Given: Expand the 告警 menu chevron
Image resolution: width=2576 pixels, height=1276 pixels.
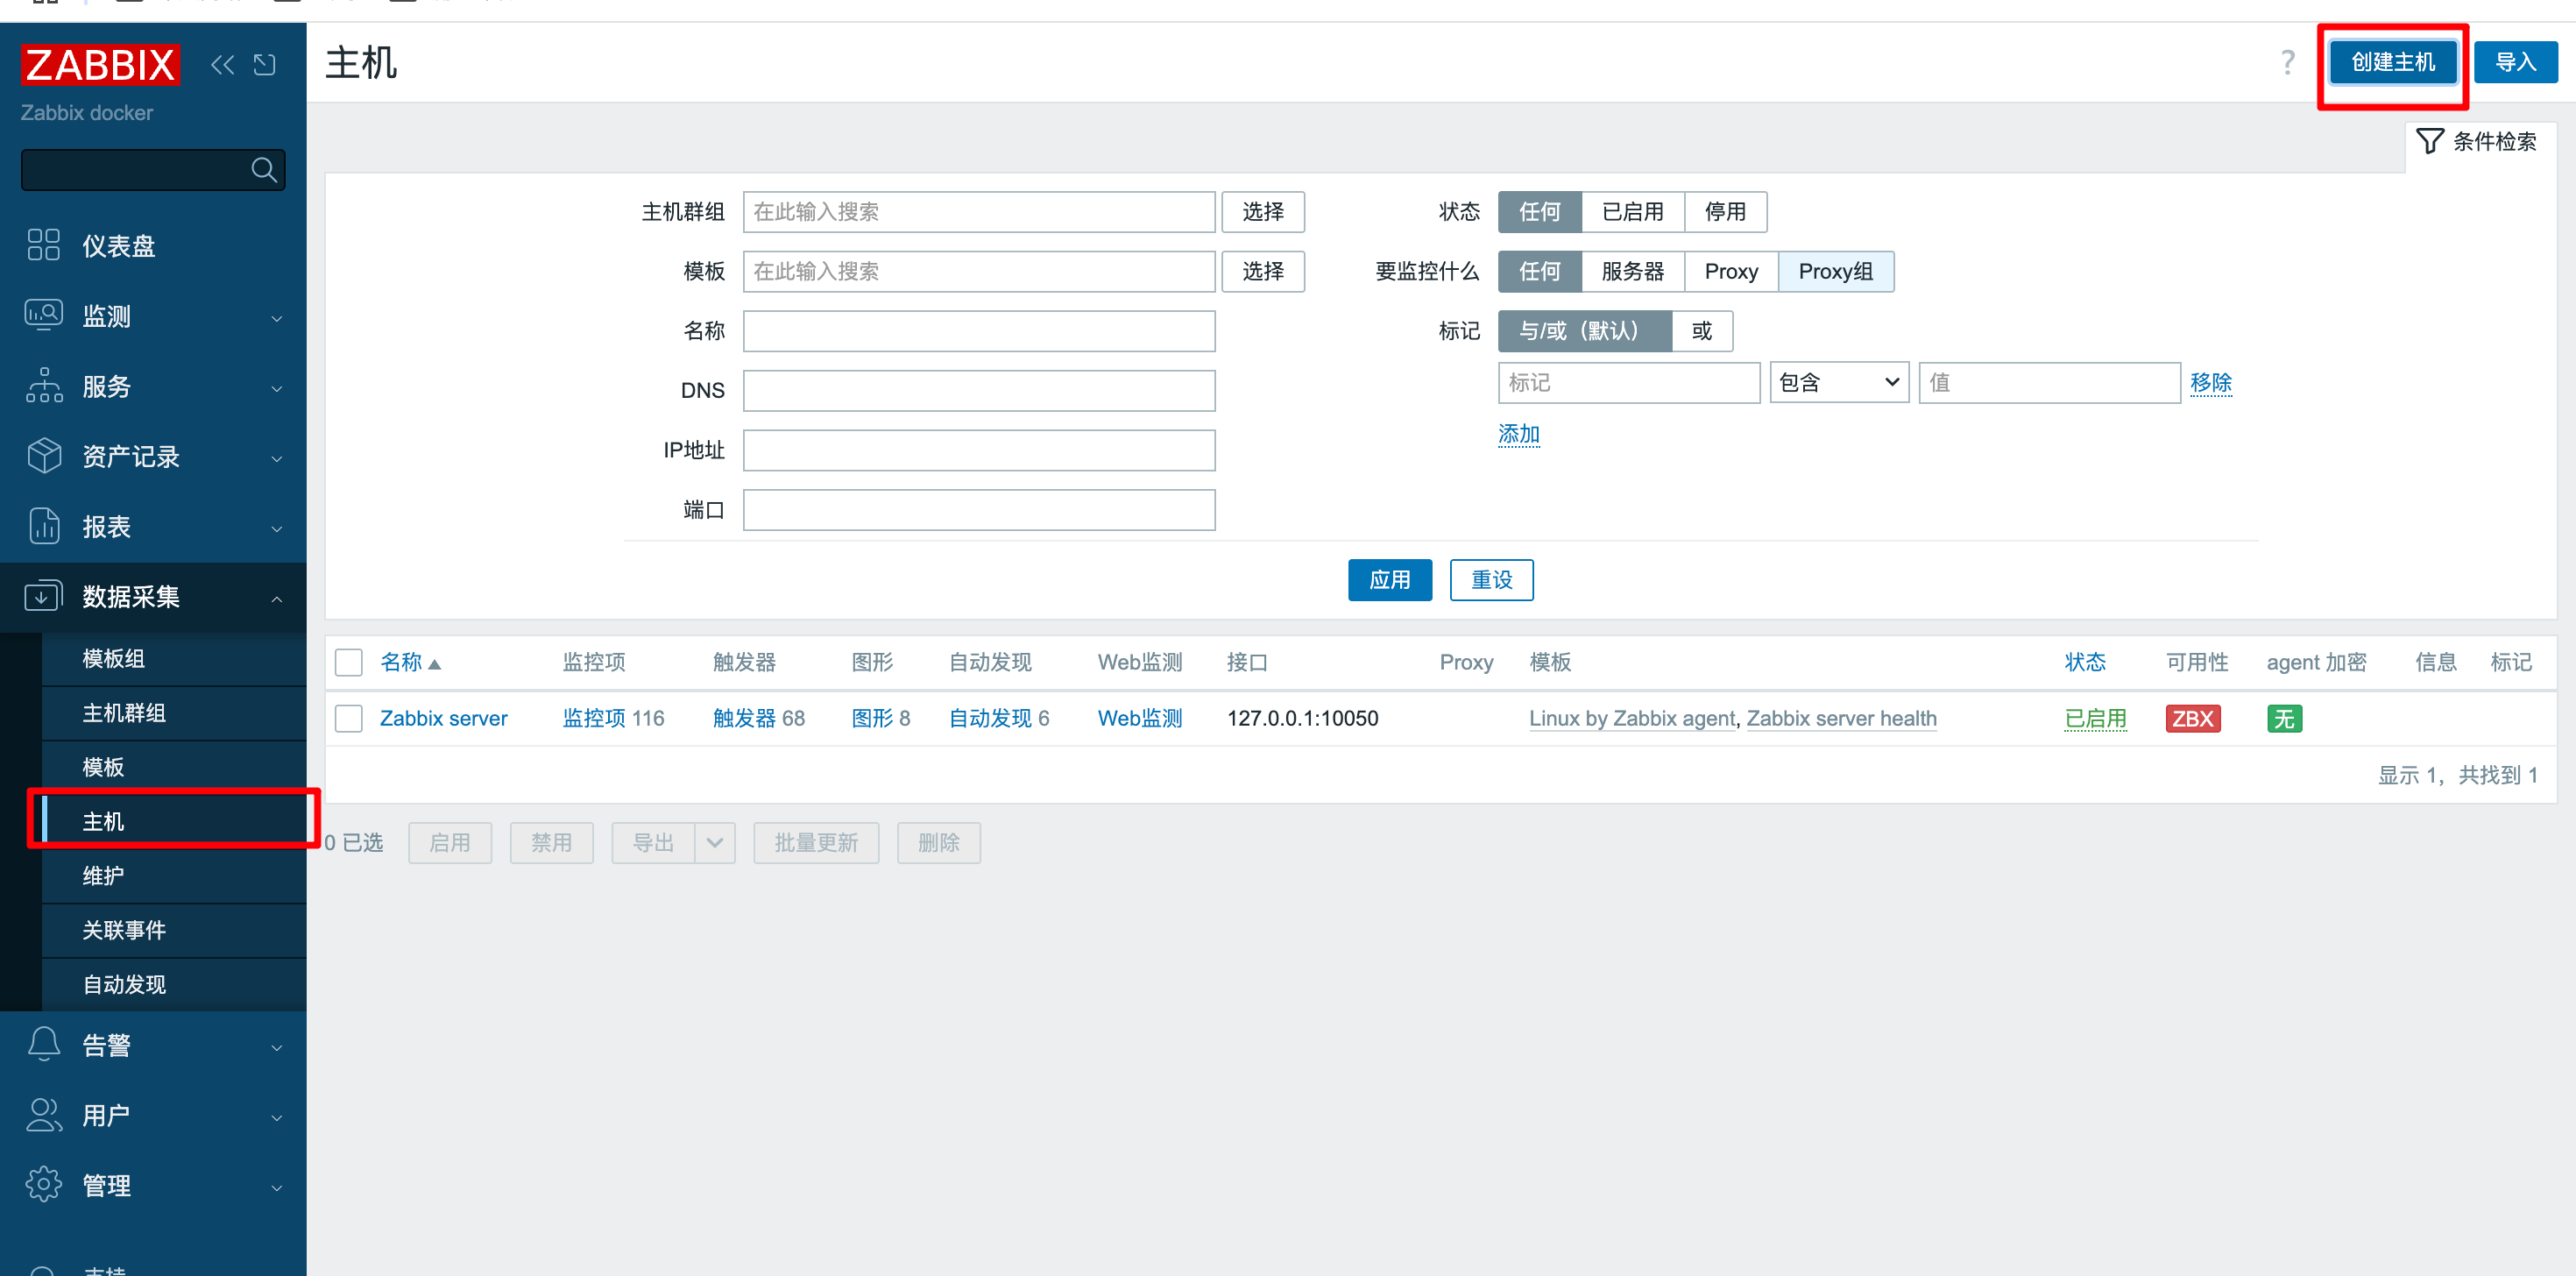Looking at the screenshot, I should point(277,1048).
